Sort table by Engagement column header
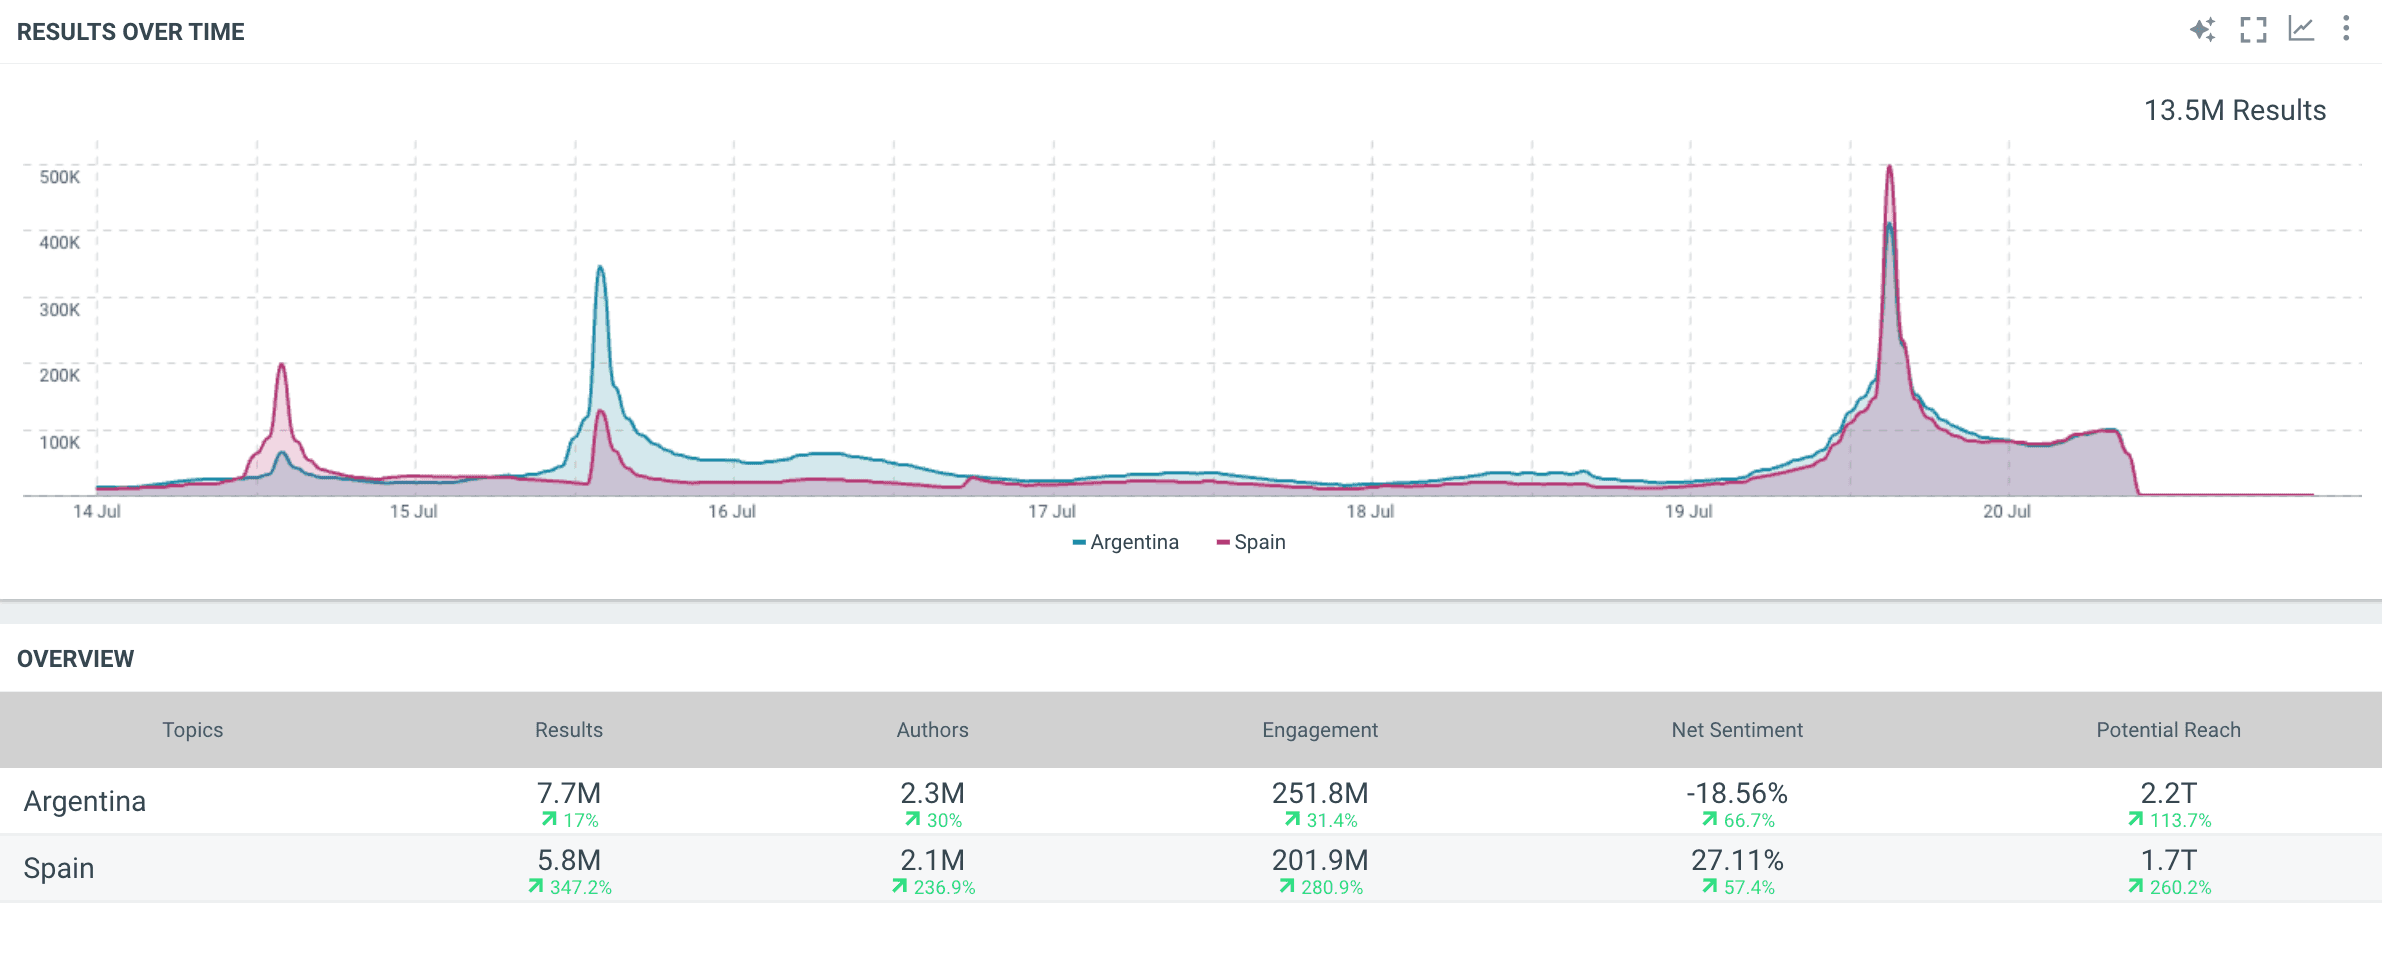 pyautogui.click(x=1320, y=730)
